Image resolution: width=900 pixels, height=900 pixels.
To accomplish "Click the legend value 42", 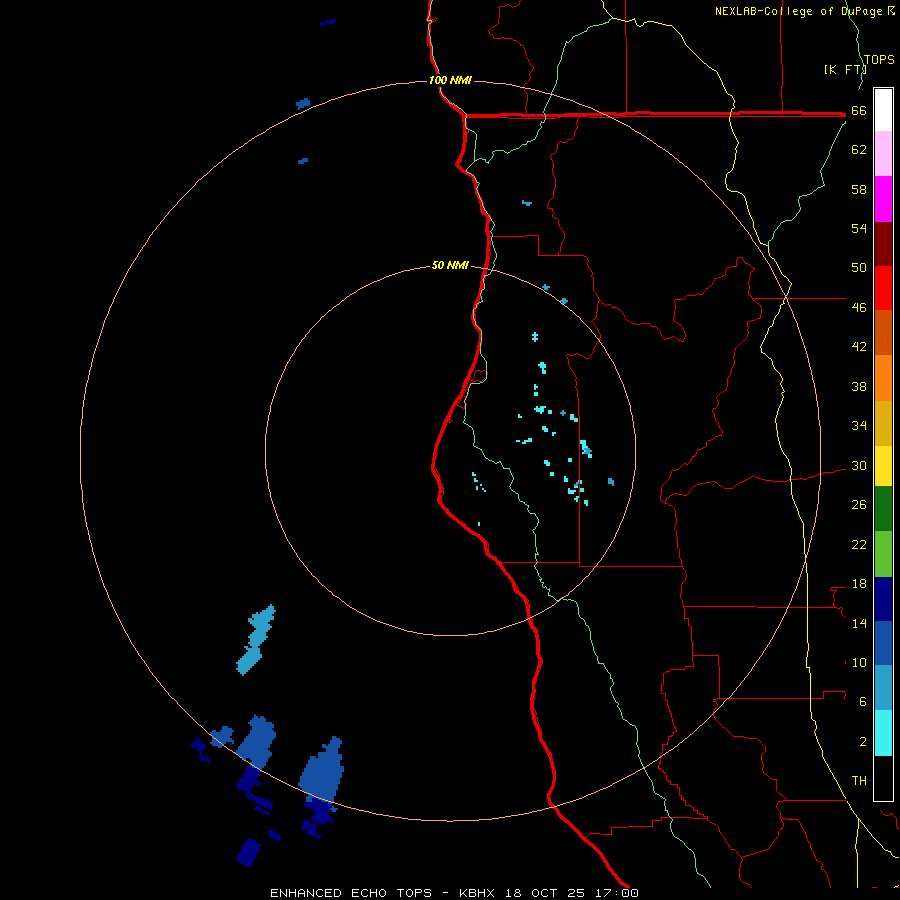I will point(859,346).
